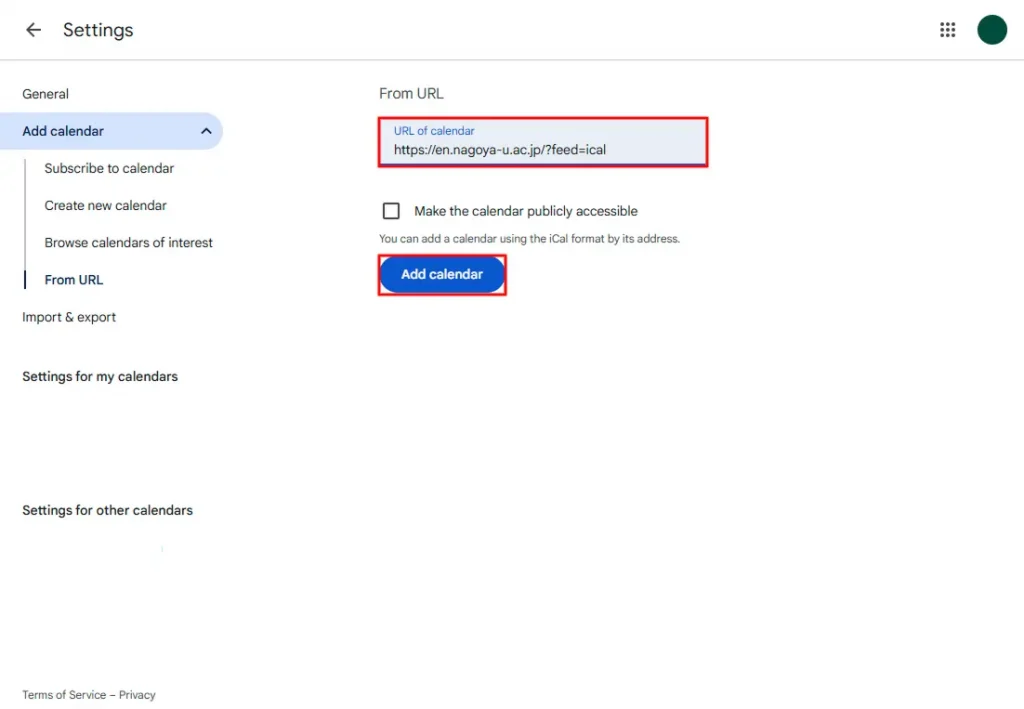Collapse the Add calendar section chevron
The width and height of the screenshot is (1024, 709).
[206, 130]
